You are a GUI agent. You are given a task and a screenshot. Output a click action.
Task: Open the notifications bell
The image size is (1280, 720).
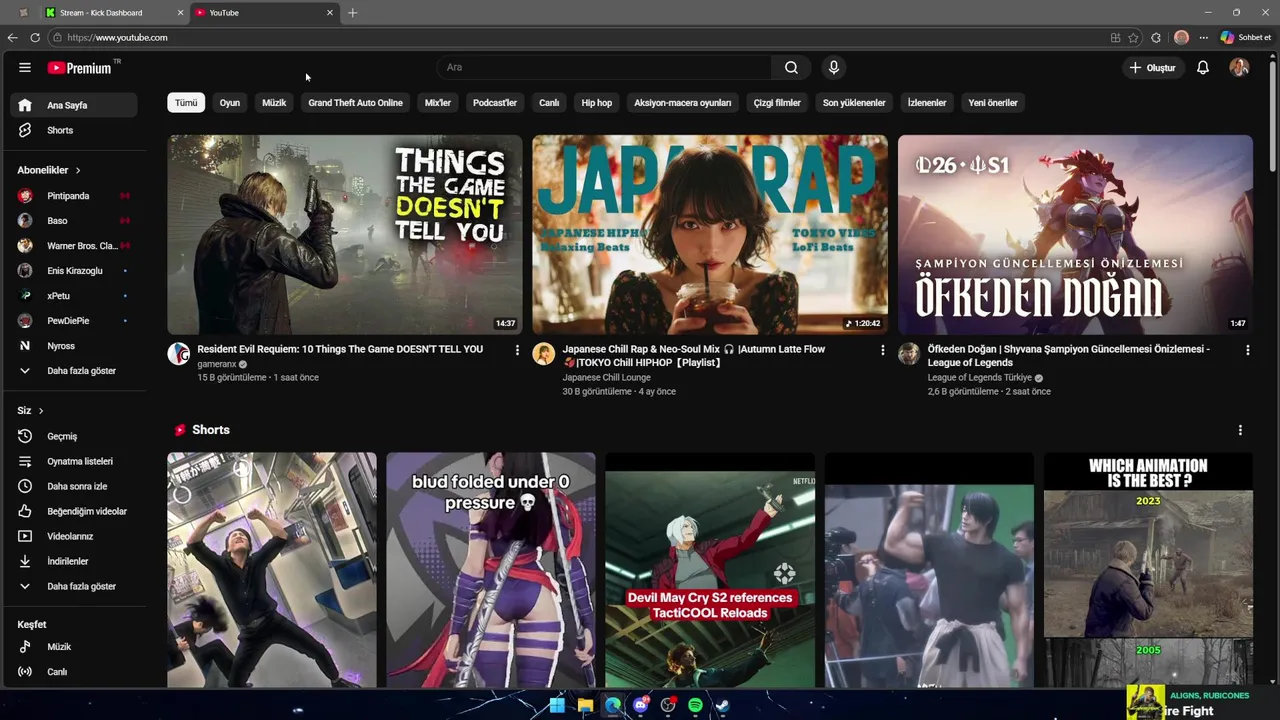1203,67
